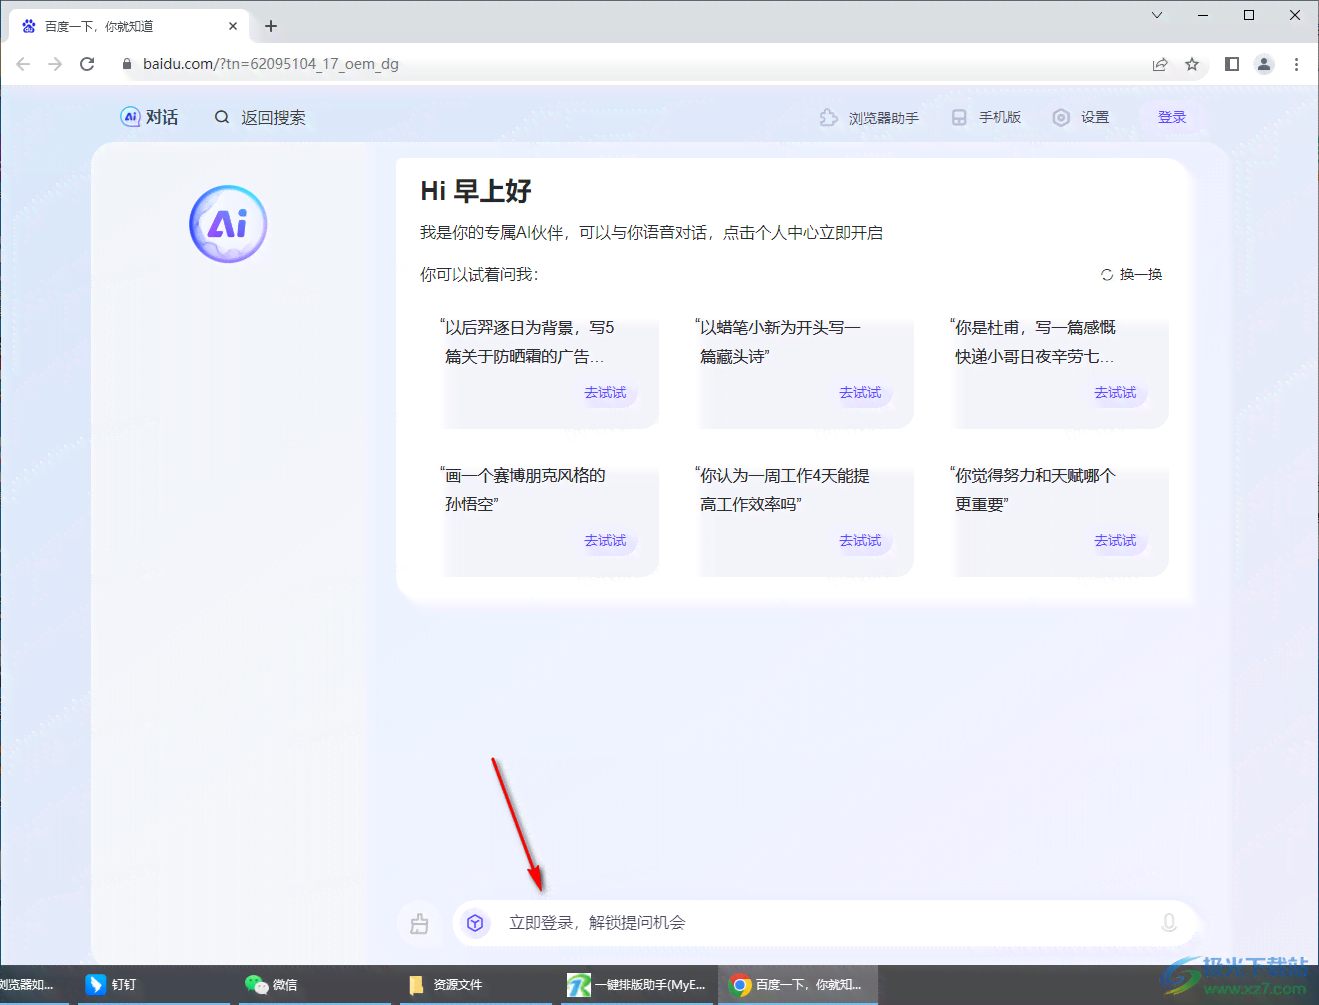Toggle the browser side panel

coord(1232,64)
